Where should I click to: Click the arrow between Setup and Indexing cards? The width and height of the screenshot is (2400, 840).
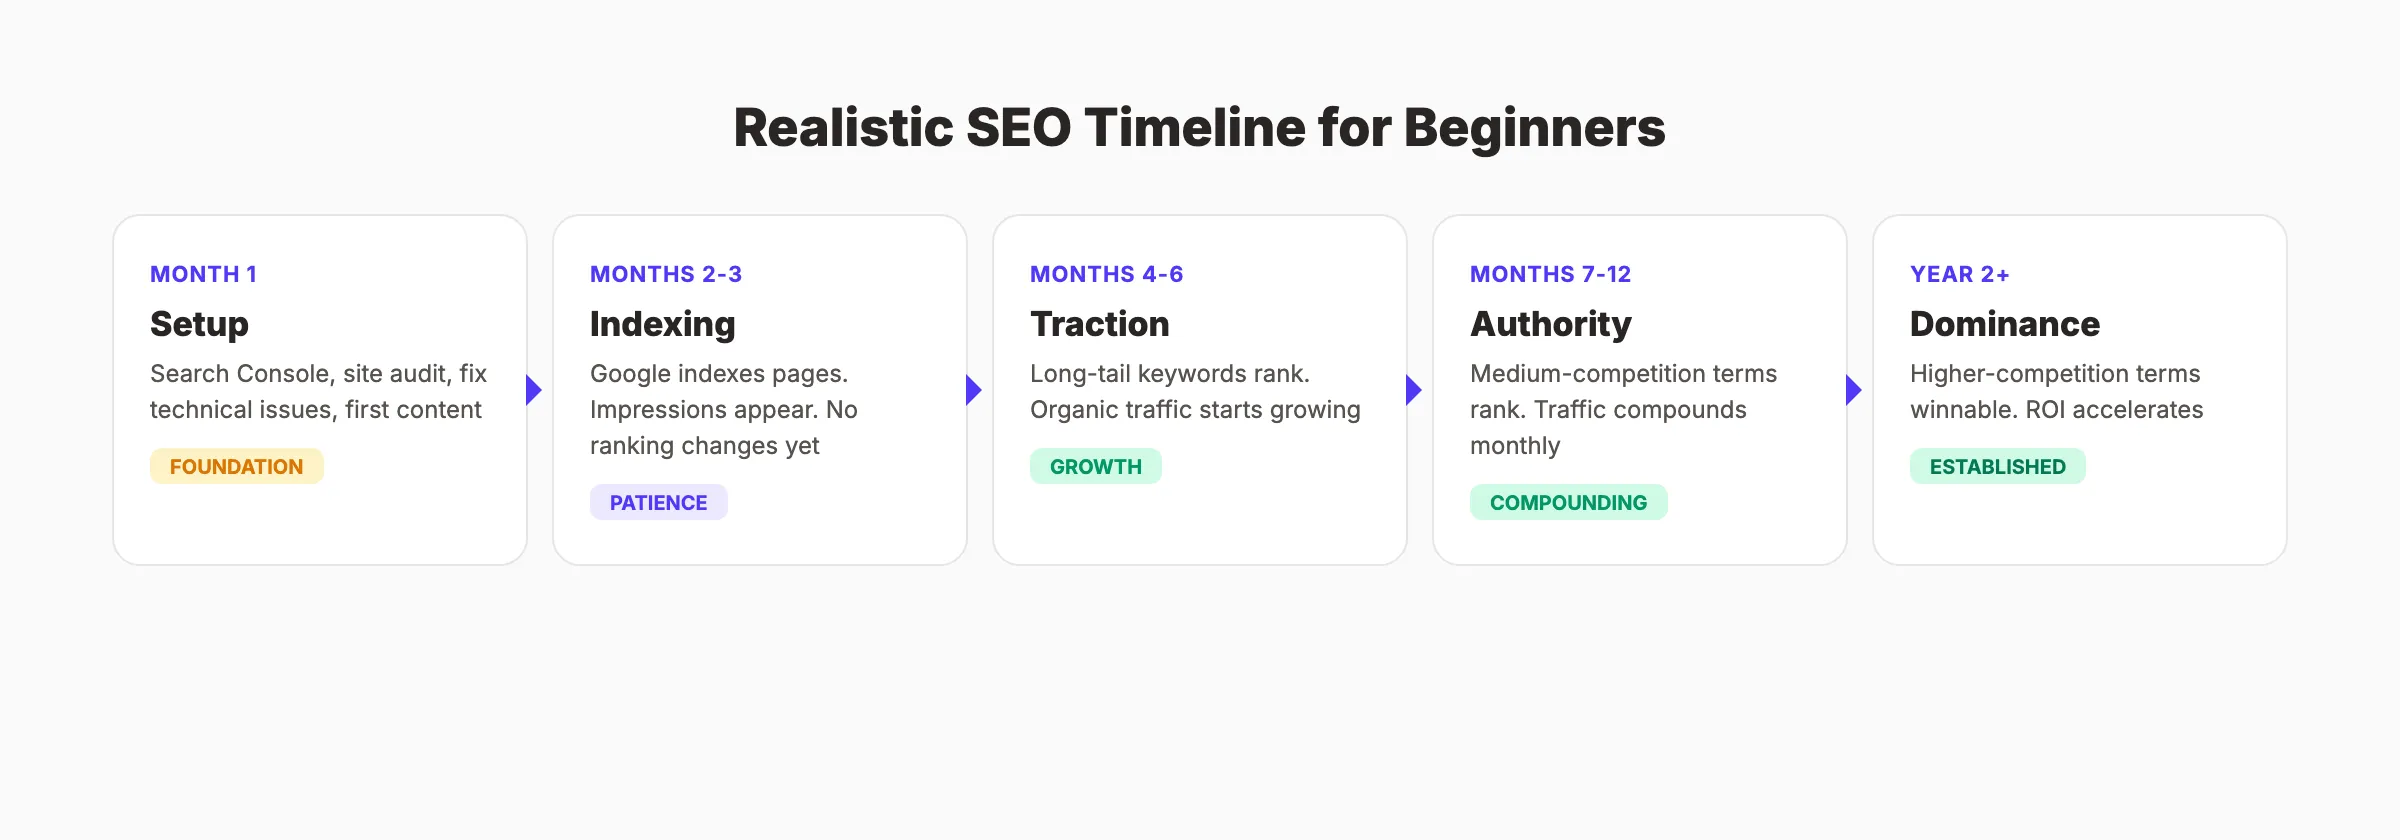point(533,390)
